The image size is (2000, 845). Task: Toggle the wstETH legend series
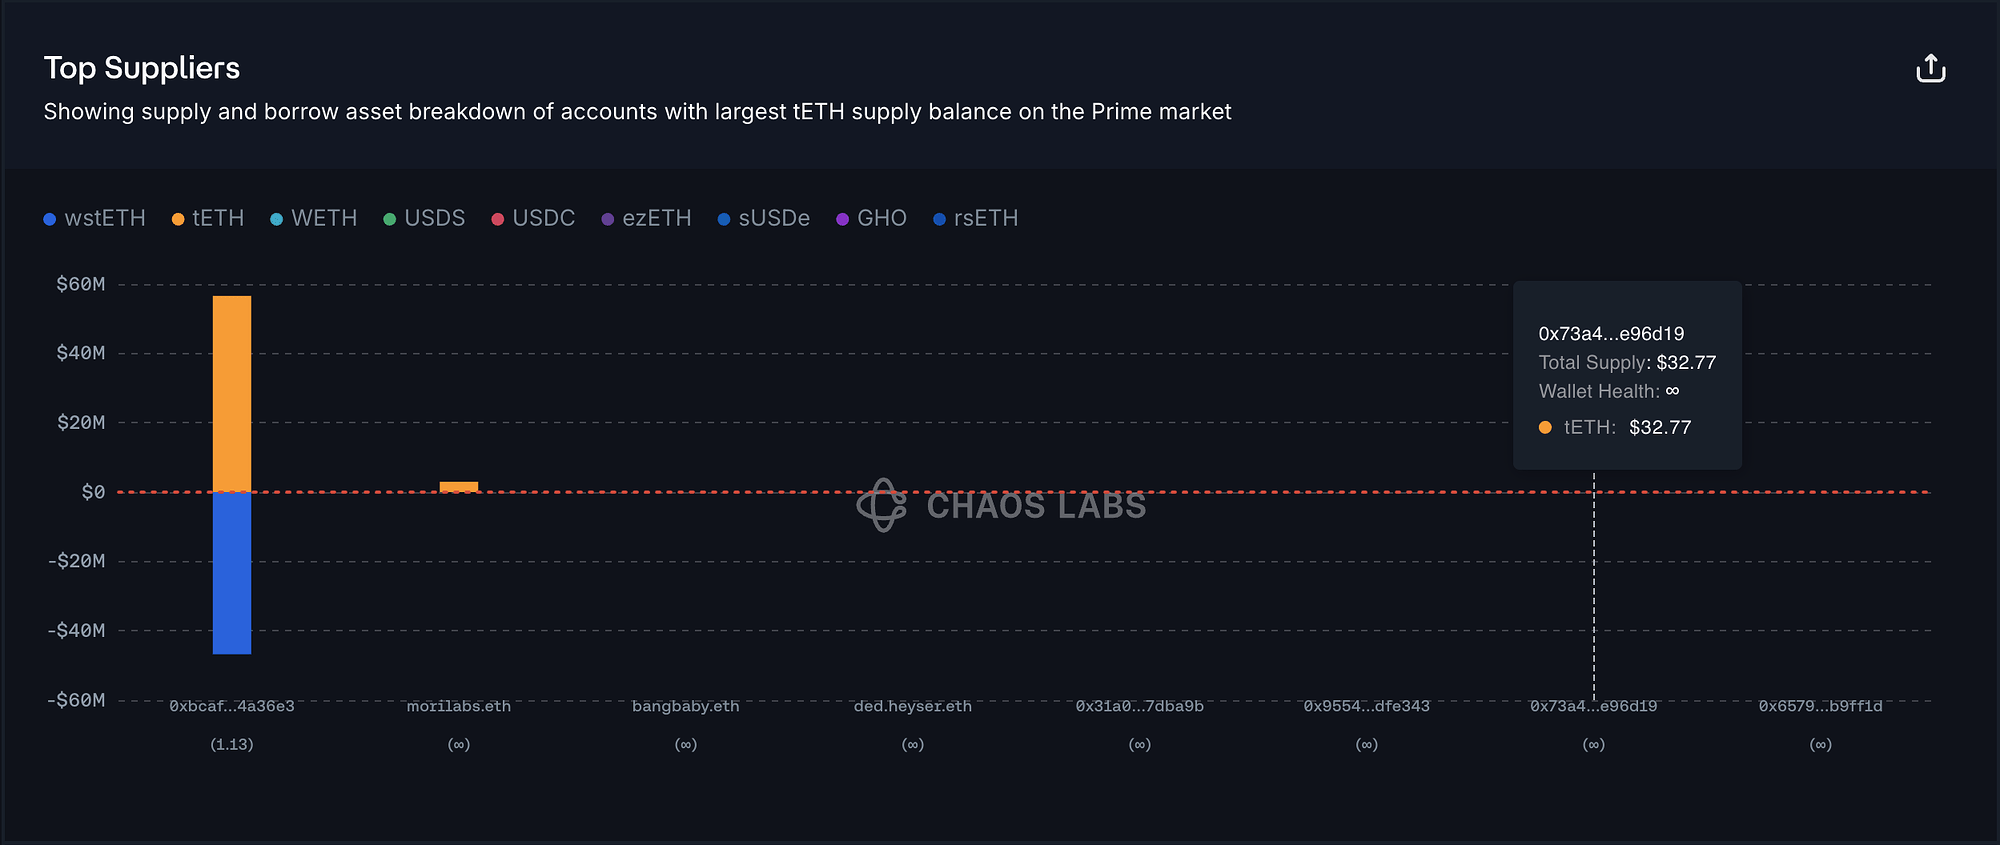click(x=95, y=218)
